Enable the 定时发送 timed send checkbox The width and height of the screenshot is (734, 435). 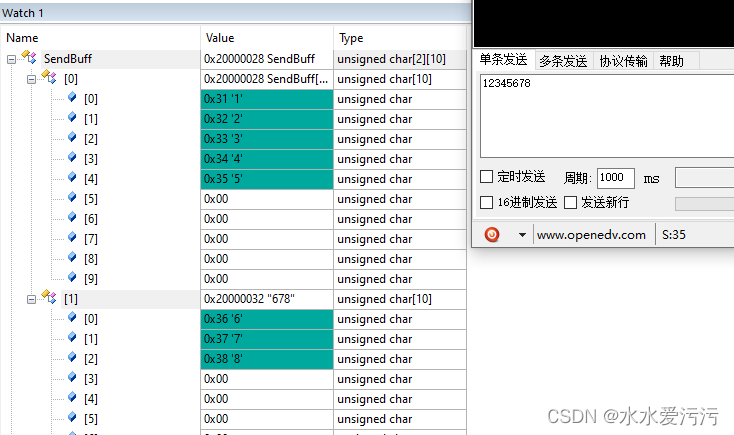click(486, 177)
